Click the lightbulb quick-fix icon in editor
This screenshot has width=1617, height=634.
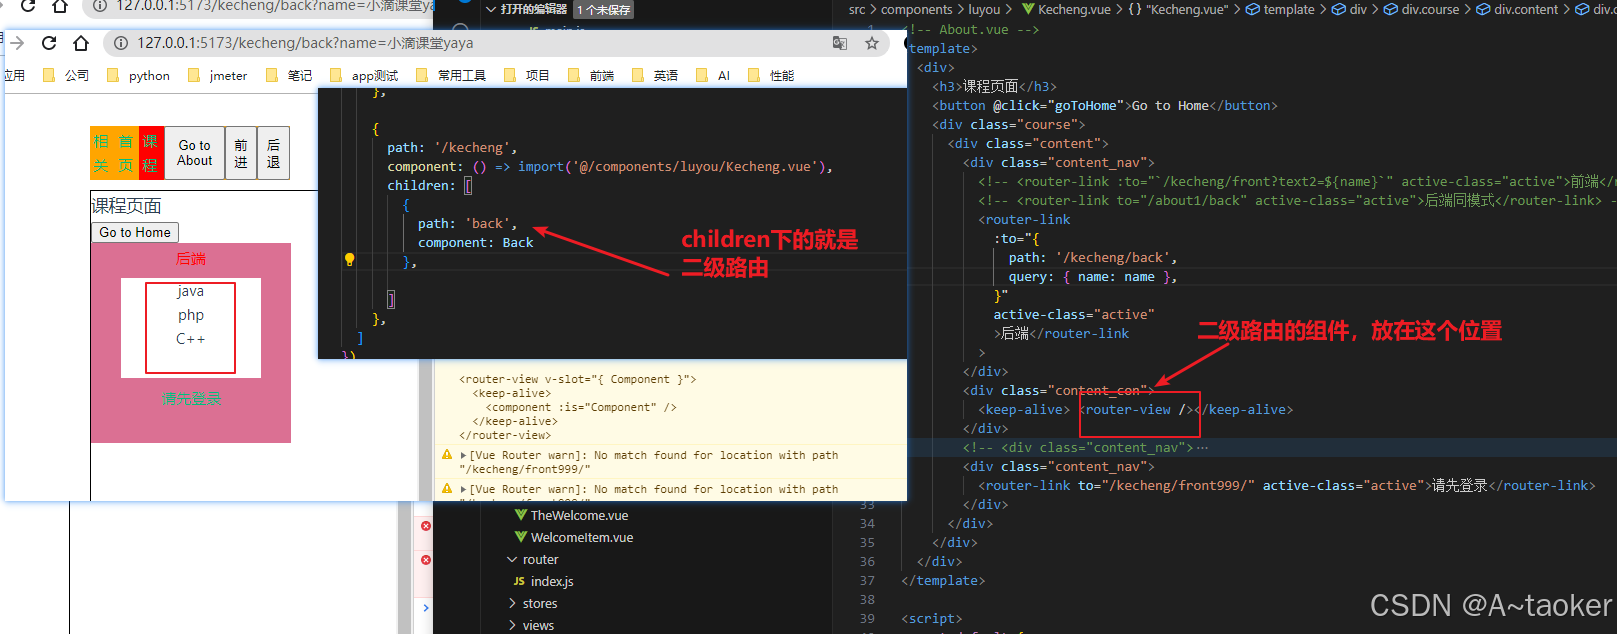coord(349,260)
